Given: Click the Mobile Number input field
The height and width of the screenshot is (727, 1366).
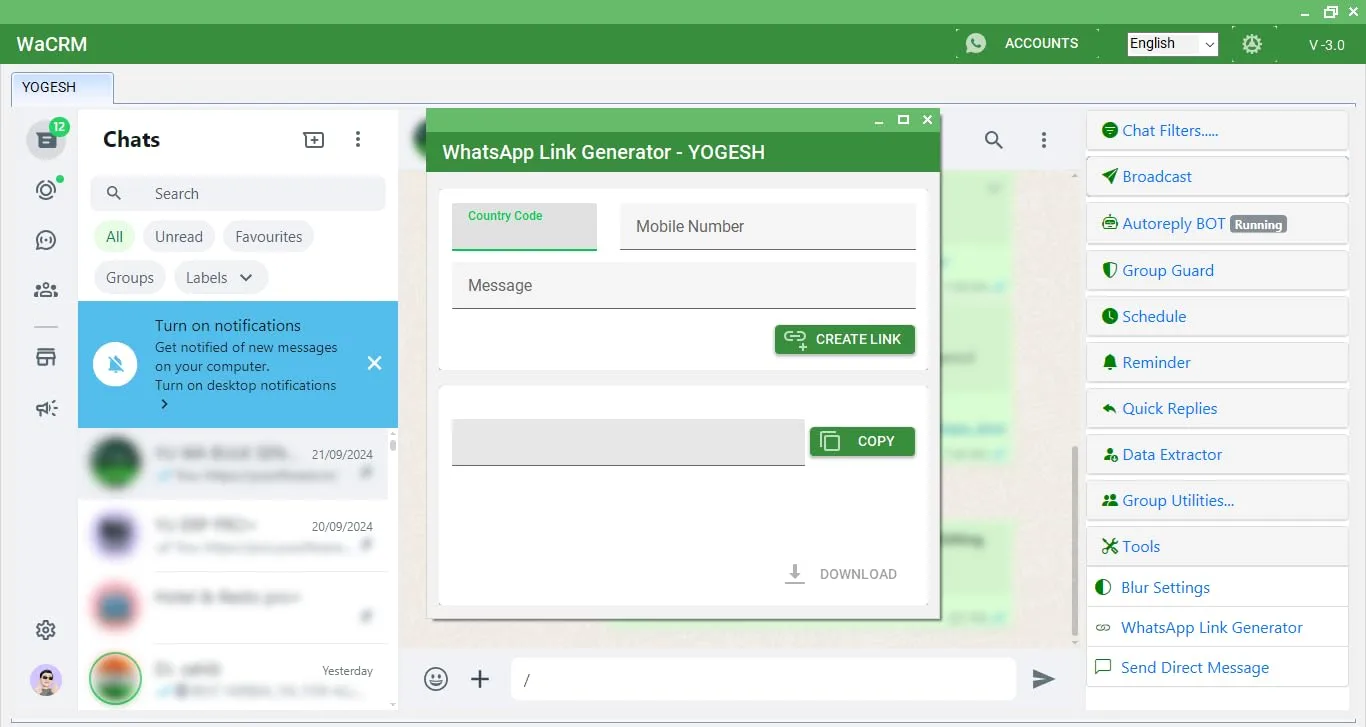Looking at the screenshot, I should click(x=767, y=227).
